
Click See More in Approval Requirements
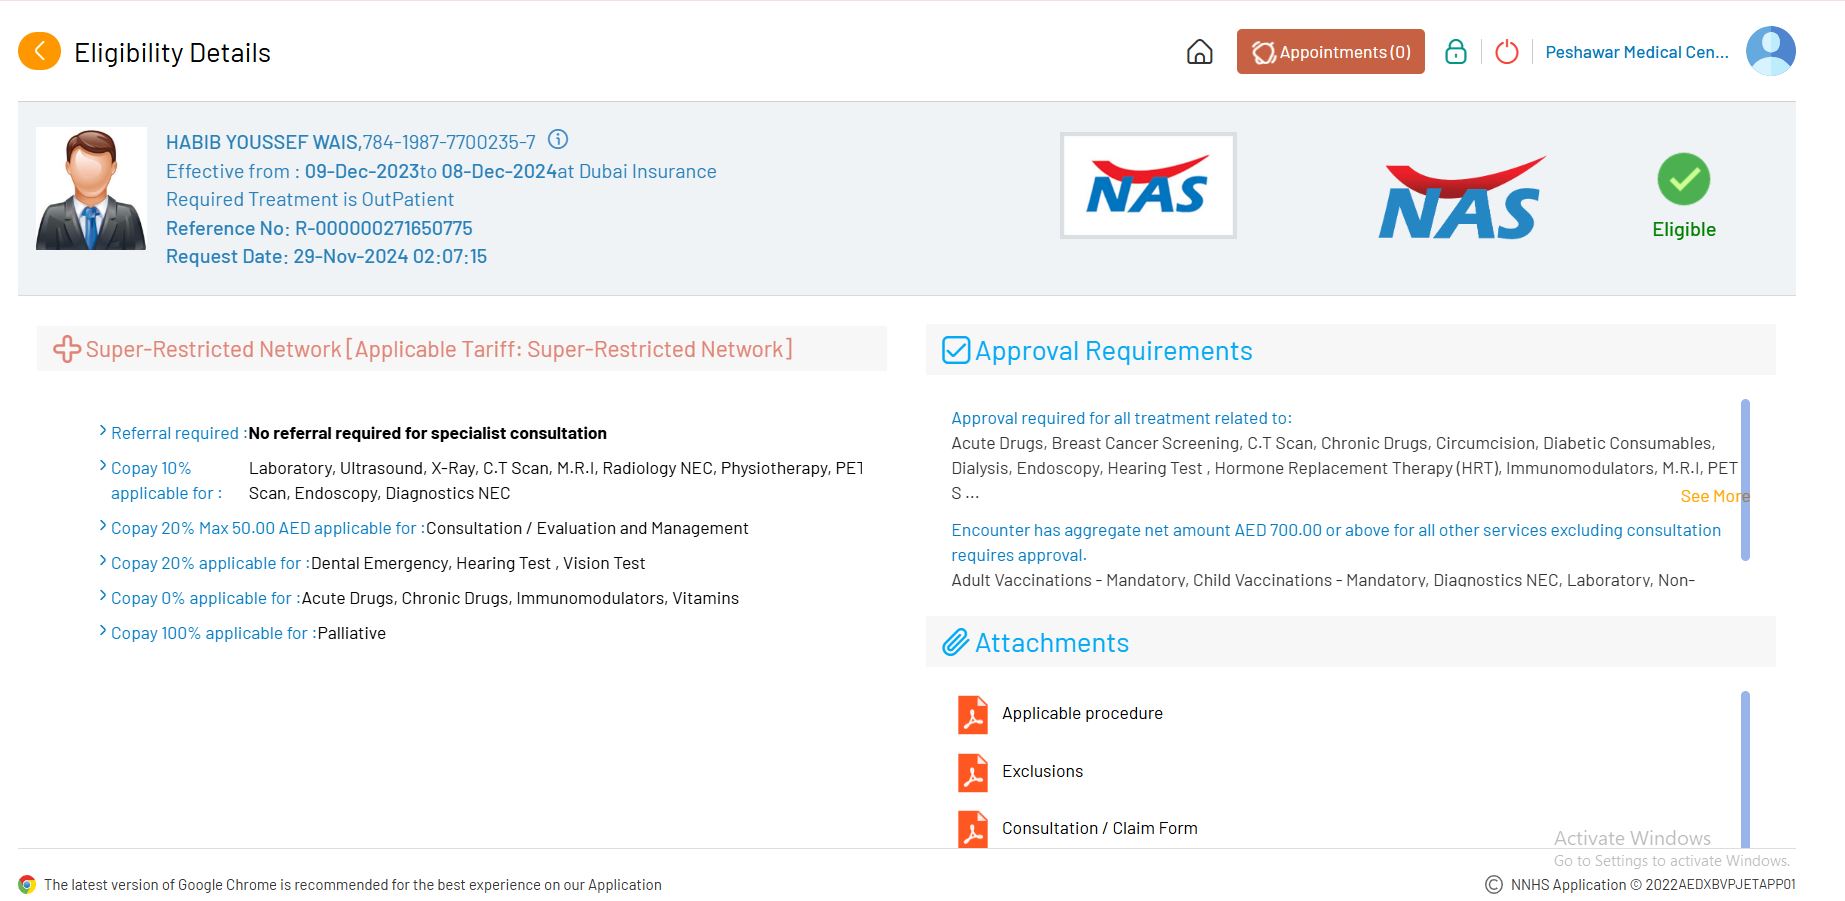tap(1714, 496)
